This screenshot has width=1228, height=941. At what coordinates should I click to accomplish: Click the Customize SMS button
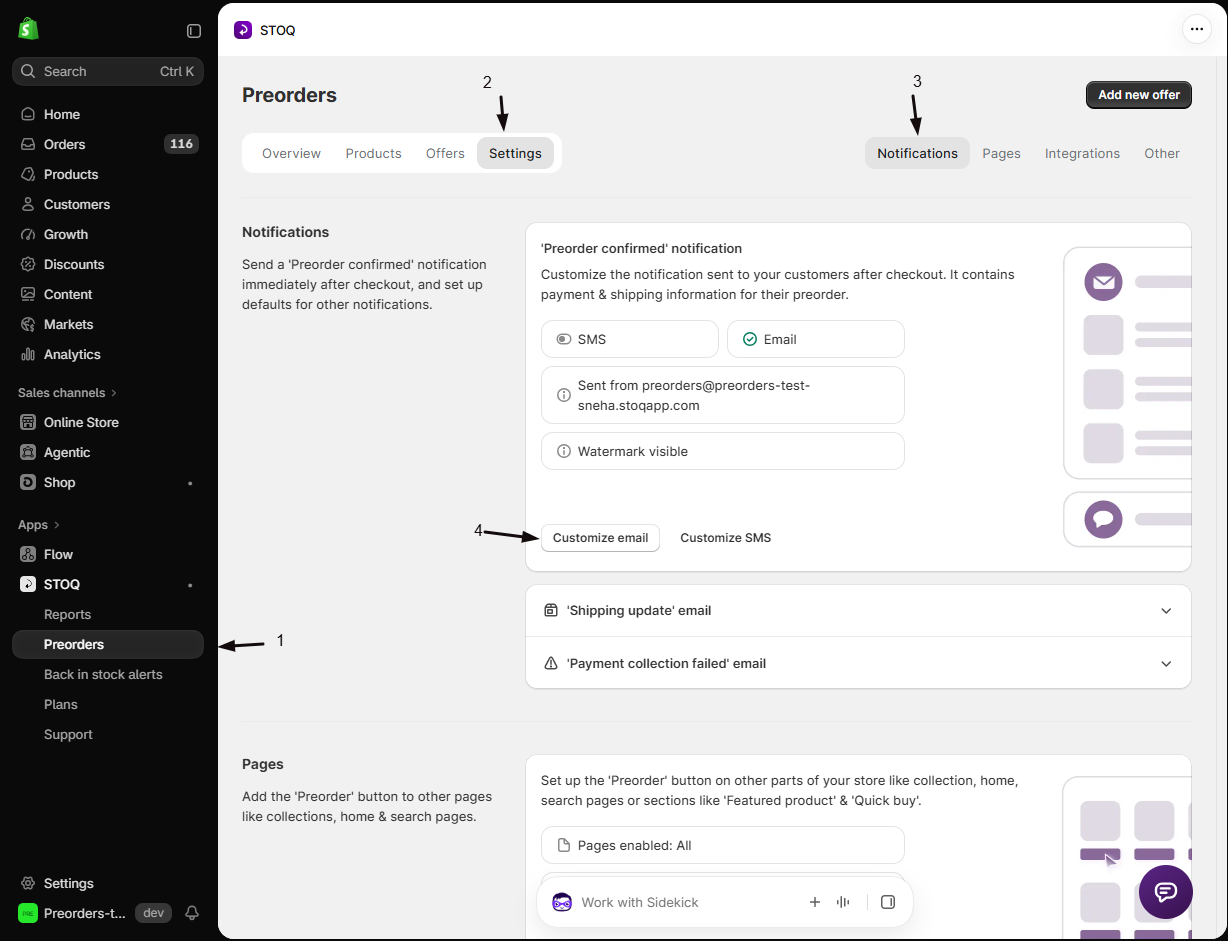pyautogui.click(x=725, y=538)
